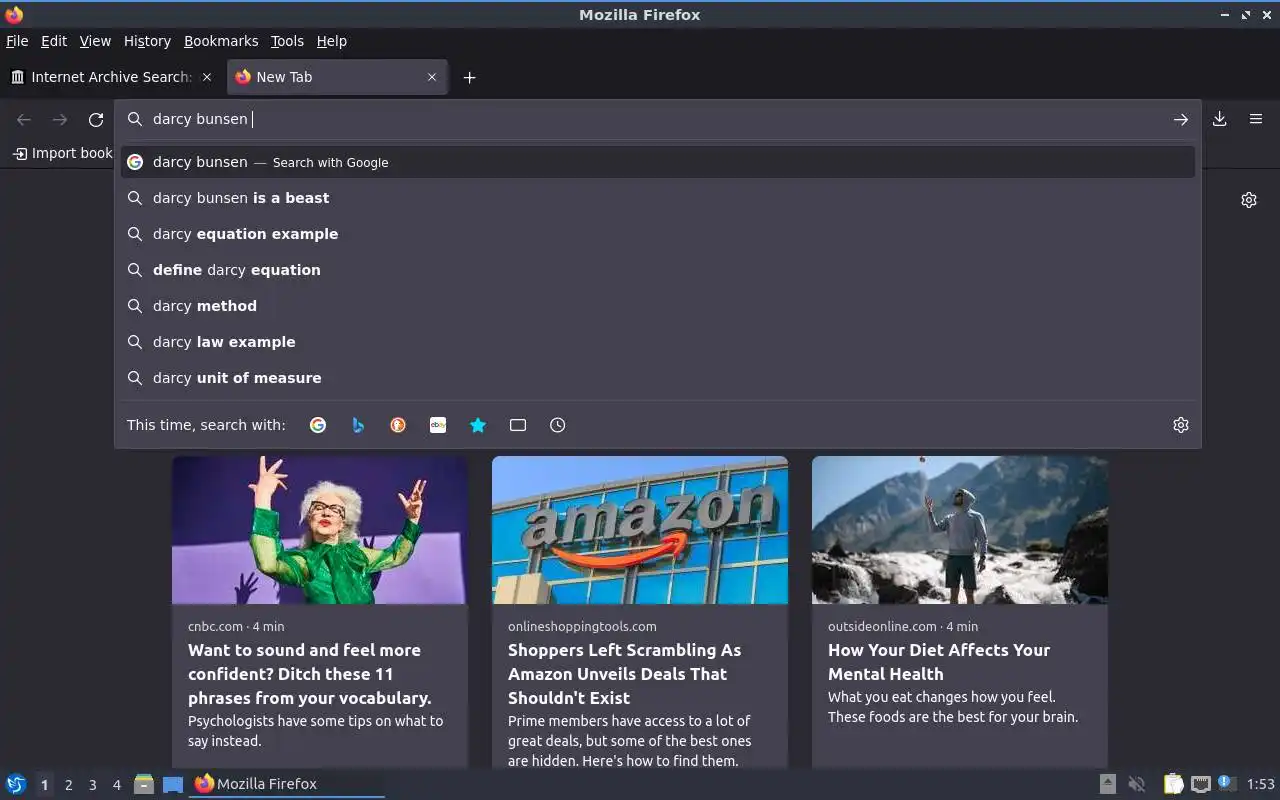Open the File menu
The image size is (1280, 800).
click(x=17, y=41)
